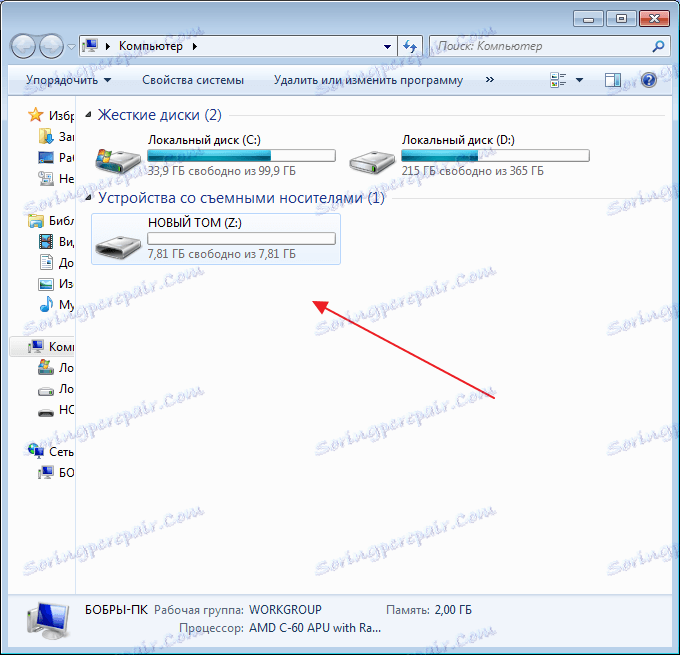Refresh the Компьютер view
Viewport: 680px width, 655px height.
tap(410, 46)
